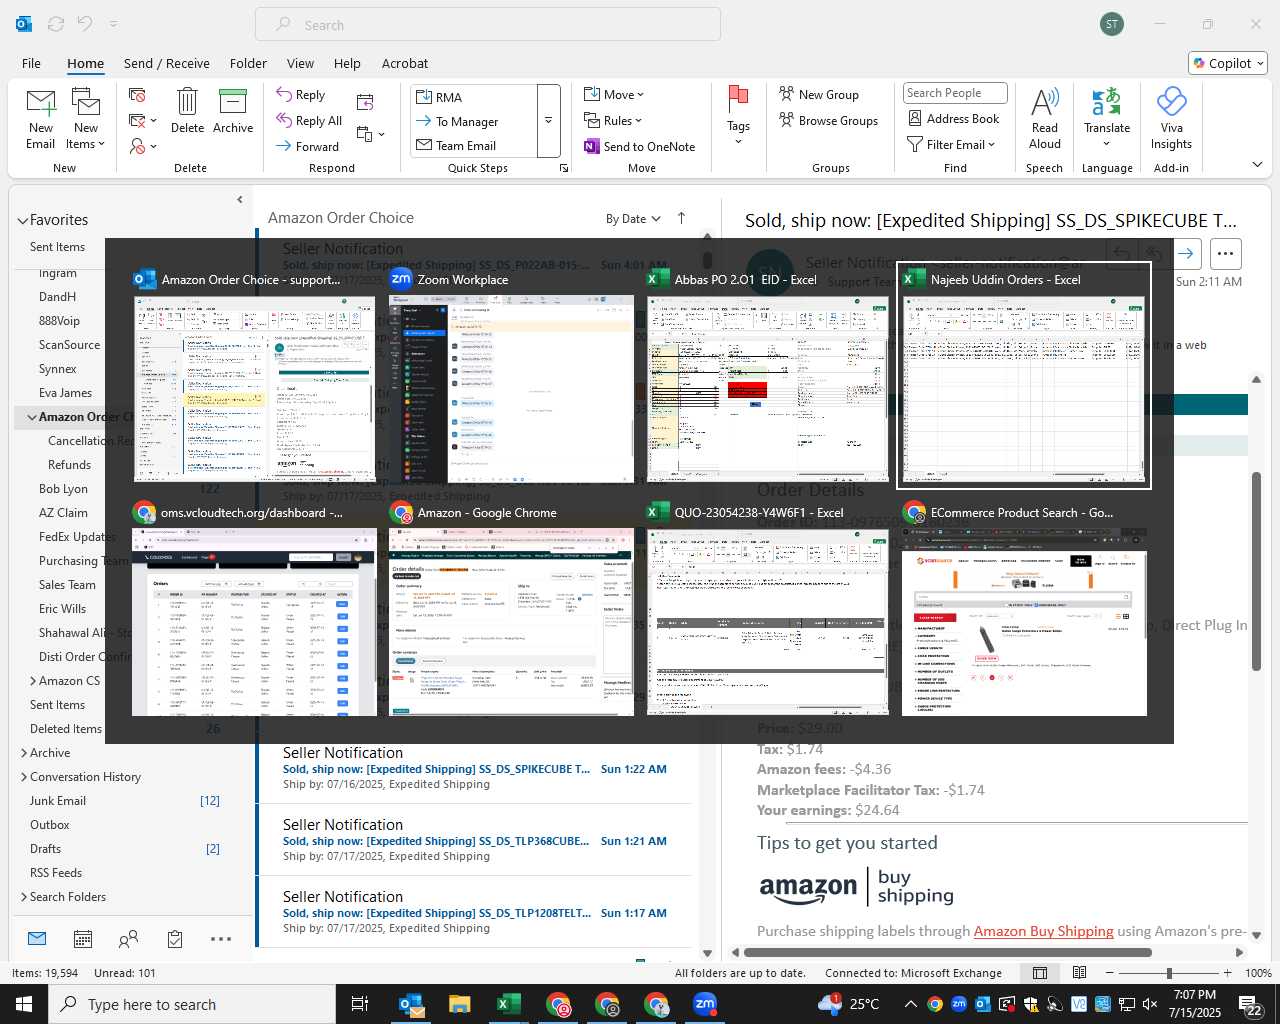1280x1024 pixels.
Task: Switch to Send / Receive tab
Action: [167, 63]
